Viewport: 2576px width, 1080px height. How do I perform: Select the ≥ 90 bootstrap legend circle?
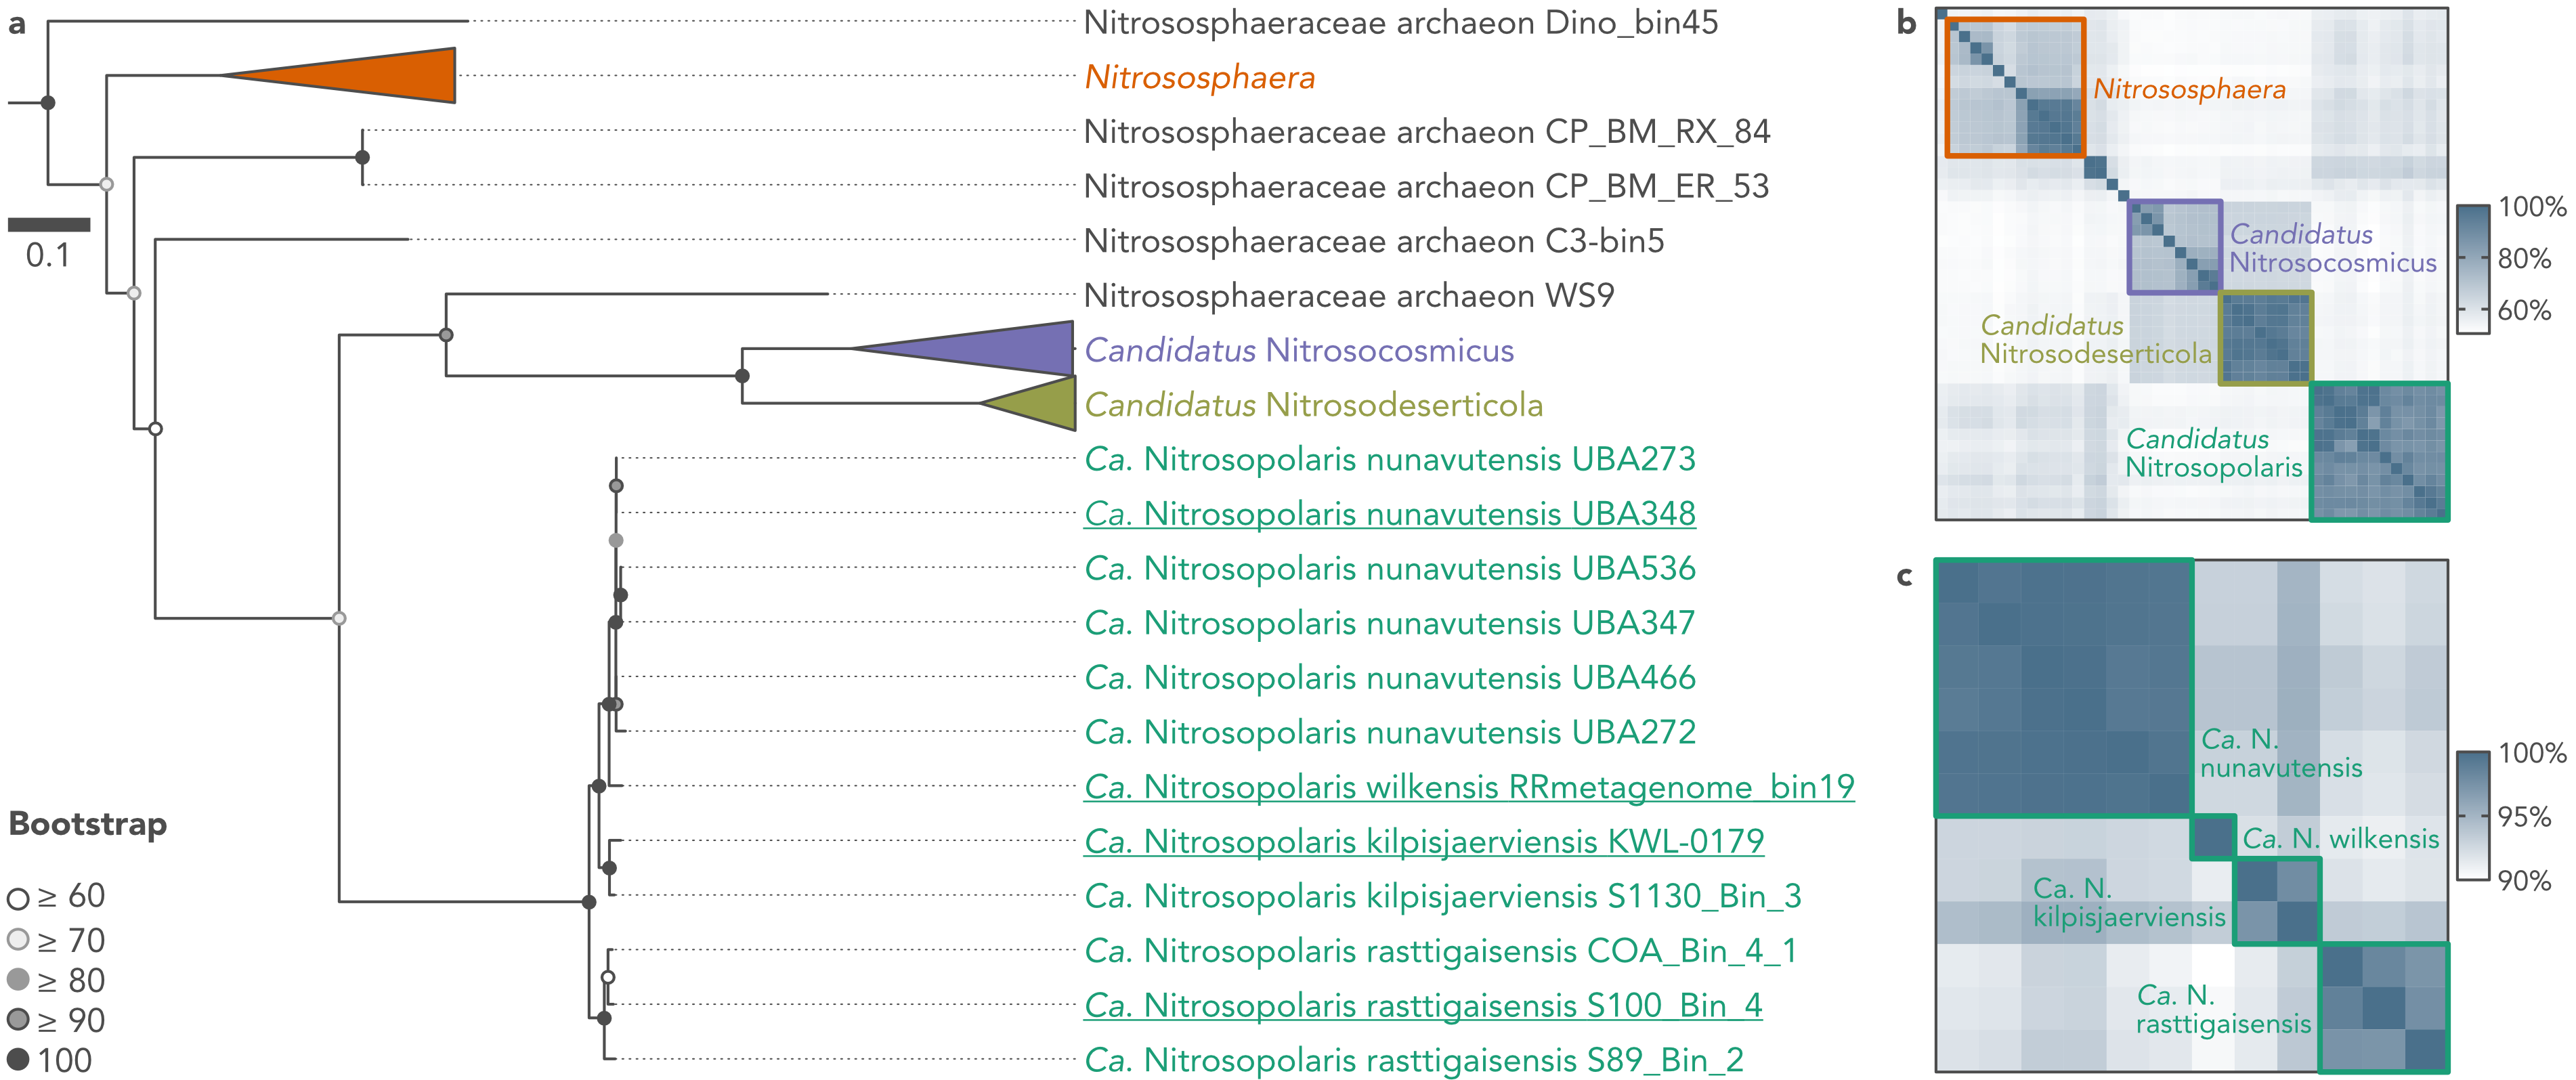[x=18, y=1019]
